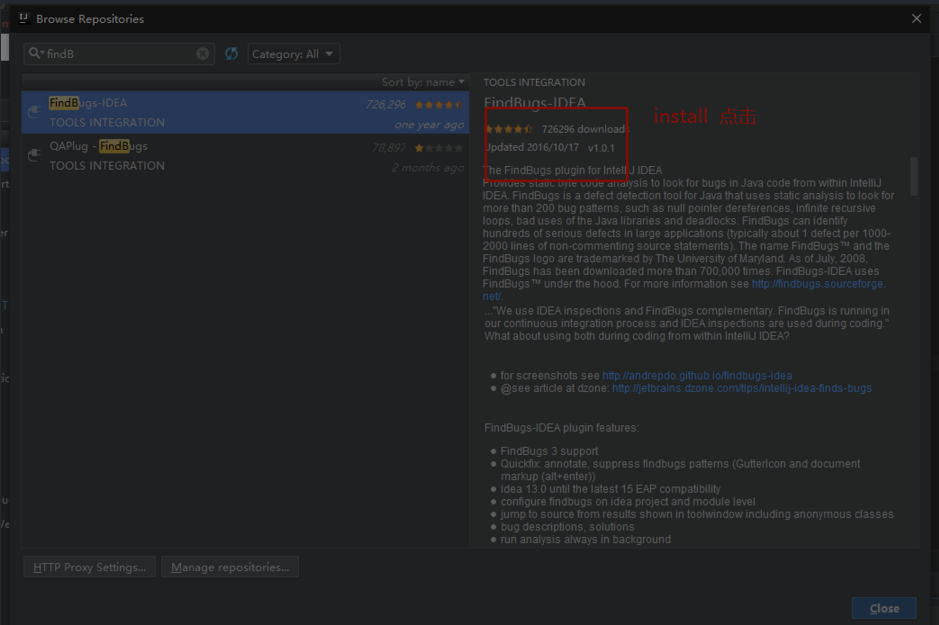
Task: Click the '2 months ago' update text
Action: (428, 168)
